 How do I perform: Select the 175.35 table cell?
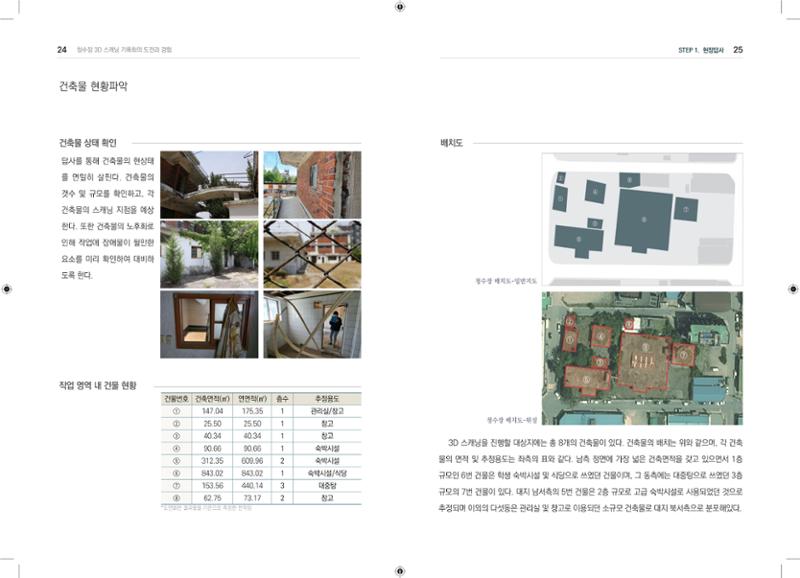click(253, 411)
